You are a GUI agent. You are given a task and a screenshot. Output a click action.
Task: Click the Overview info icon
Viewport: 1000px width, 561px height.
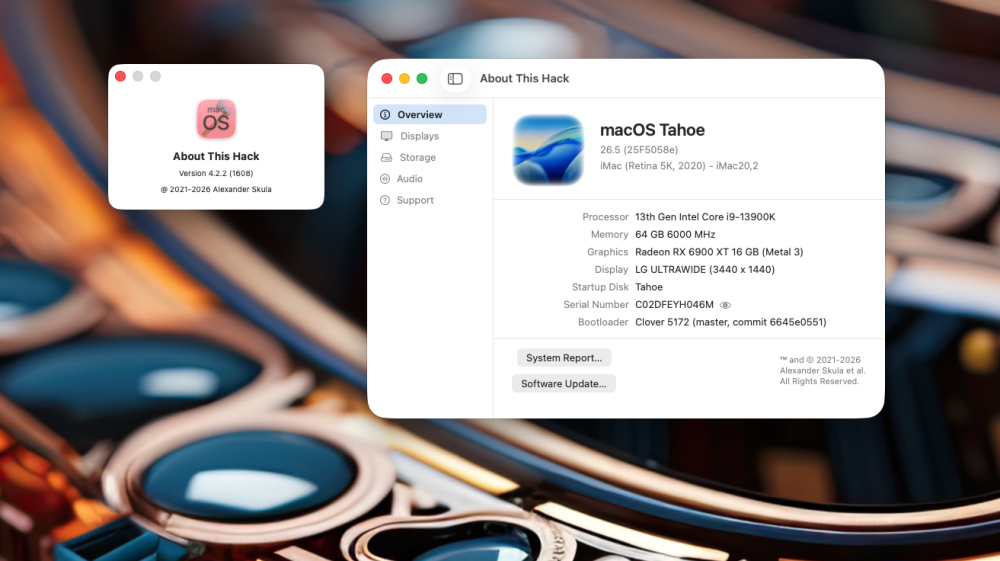click(x=385, y=115)
